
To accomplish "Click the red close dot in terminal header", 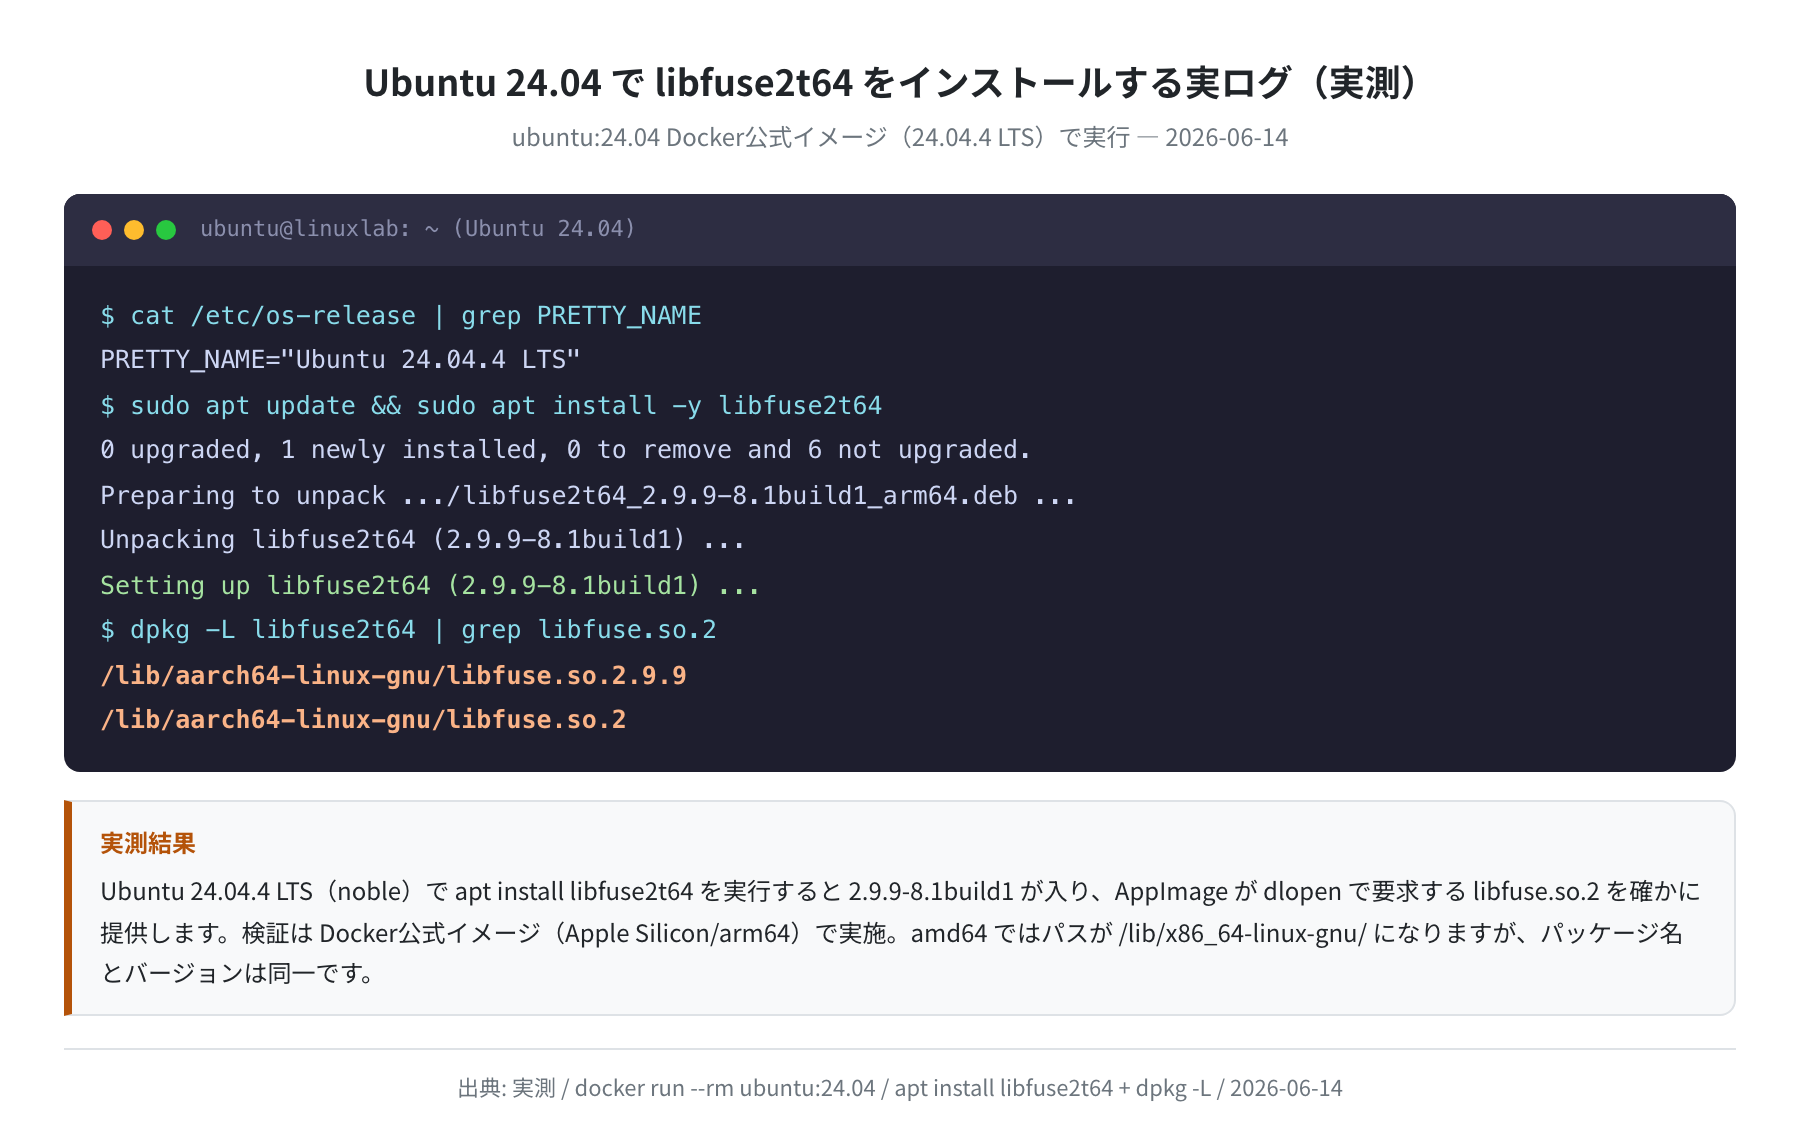I will tap(102, 230).
